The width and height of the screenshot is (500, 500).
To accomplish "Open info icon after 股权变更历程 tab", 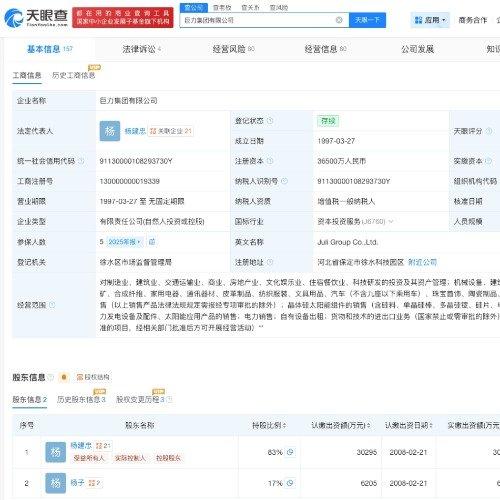I will coord(169,399).
